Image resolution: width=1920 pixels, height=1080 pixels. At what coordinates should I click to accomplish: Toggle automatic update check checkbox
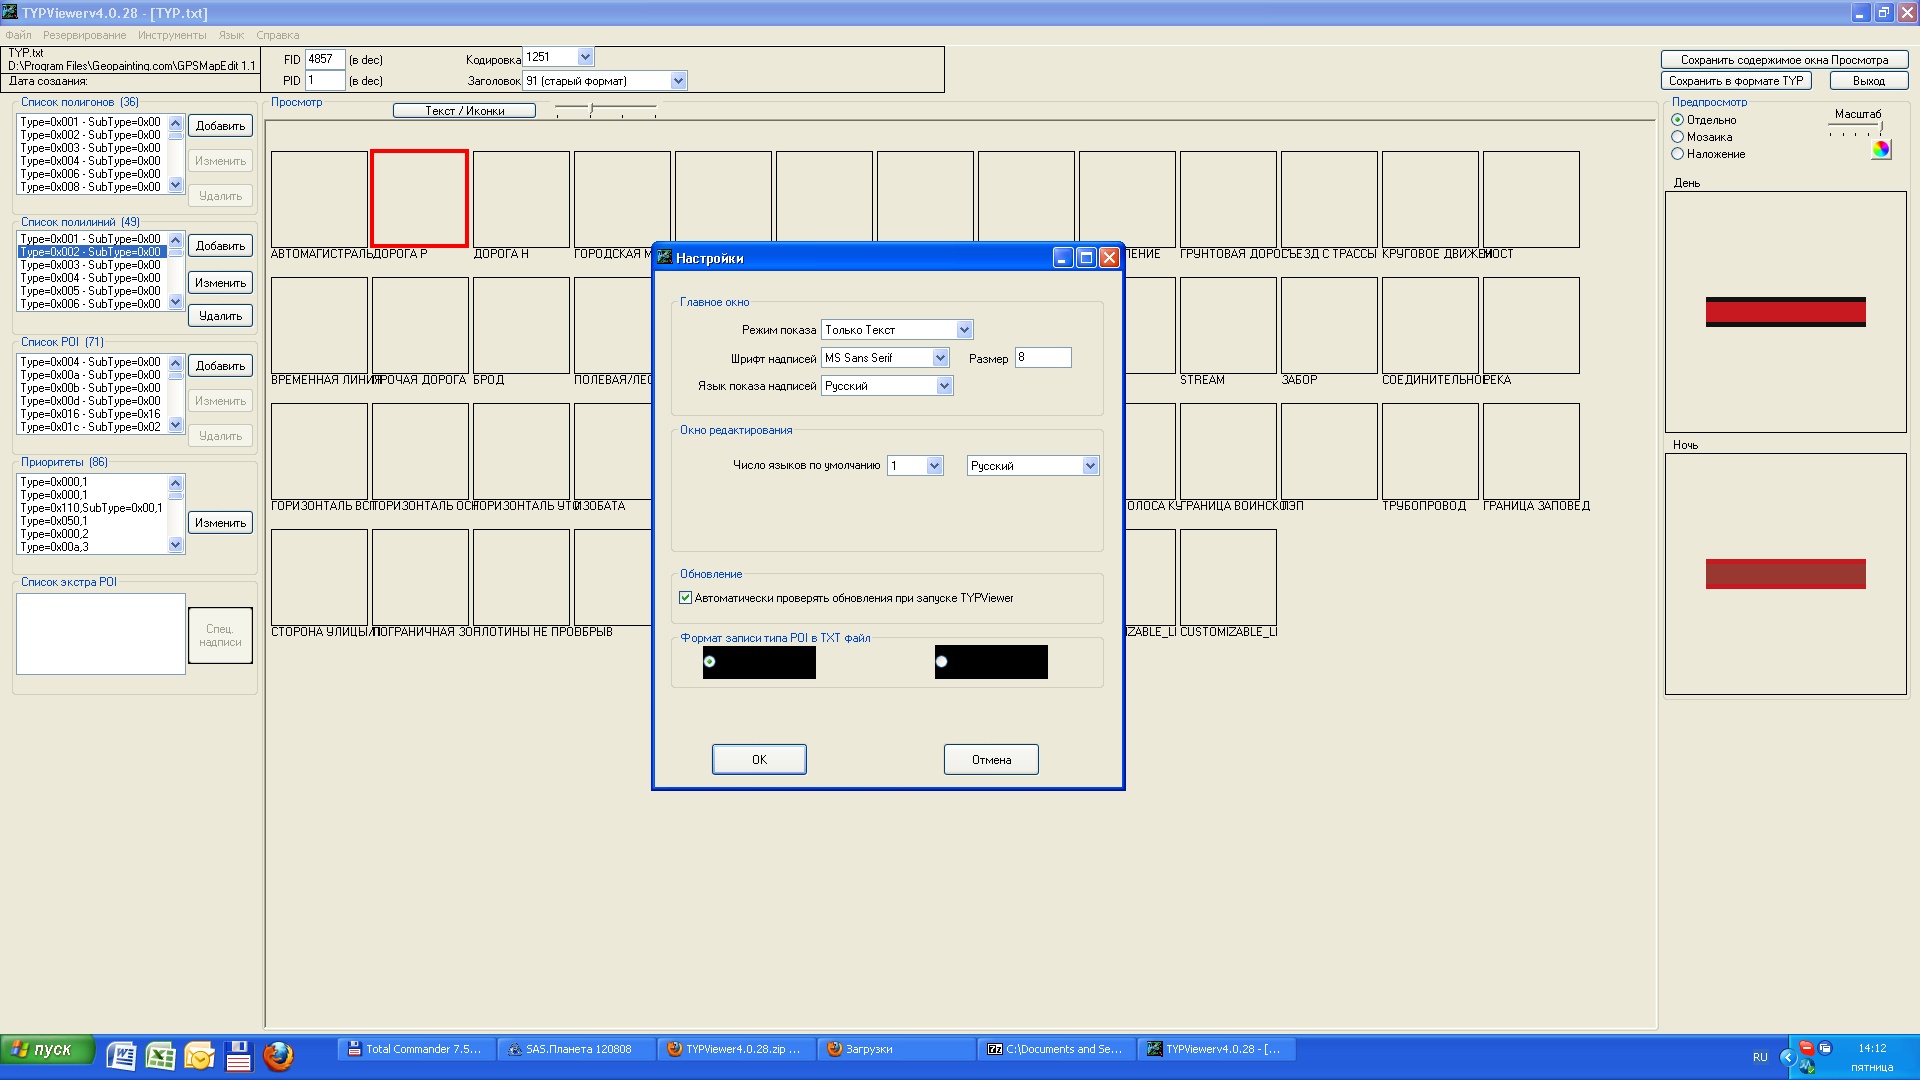pyautogui.click(x=686, y=598)
